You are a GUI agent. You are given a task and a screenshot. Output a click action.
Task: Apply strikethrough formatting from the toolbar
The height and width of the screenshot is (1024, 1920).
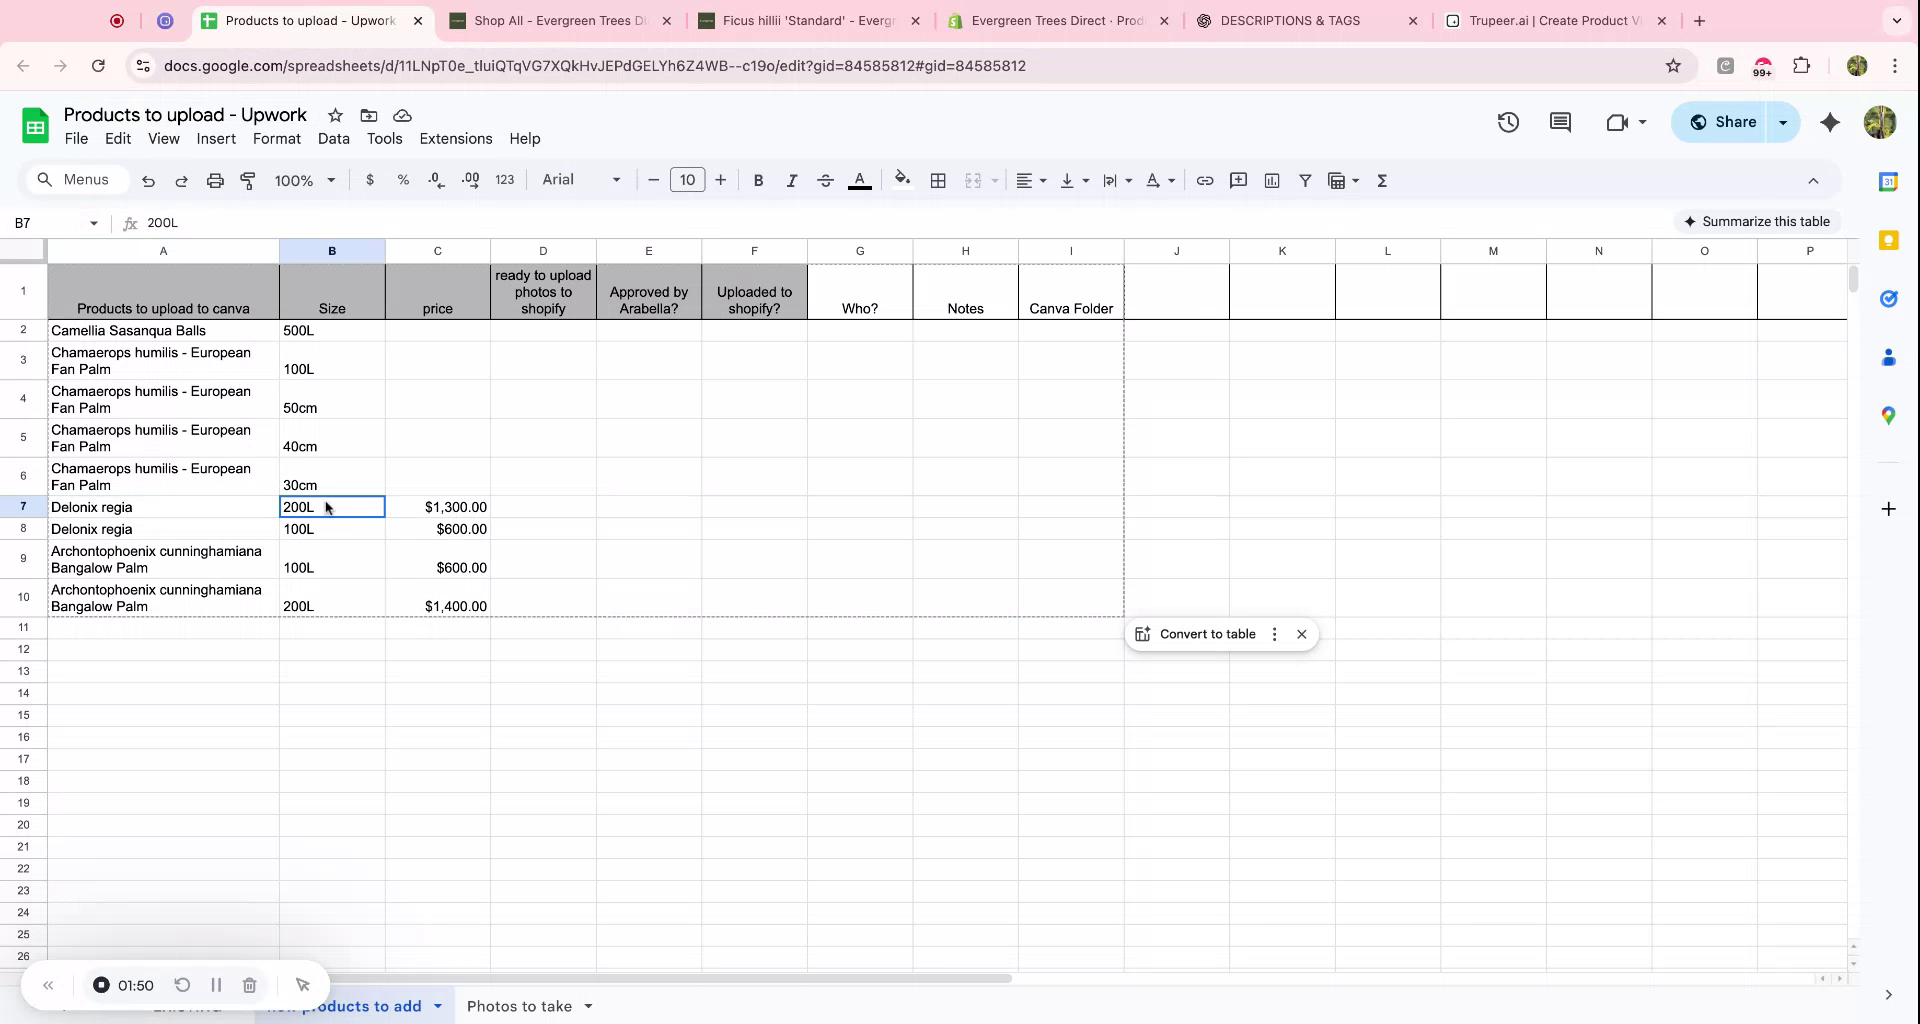pos(826,180)
